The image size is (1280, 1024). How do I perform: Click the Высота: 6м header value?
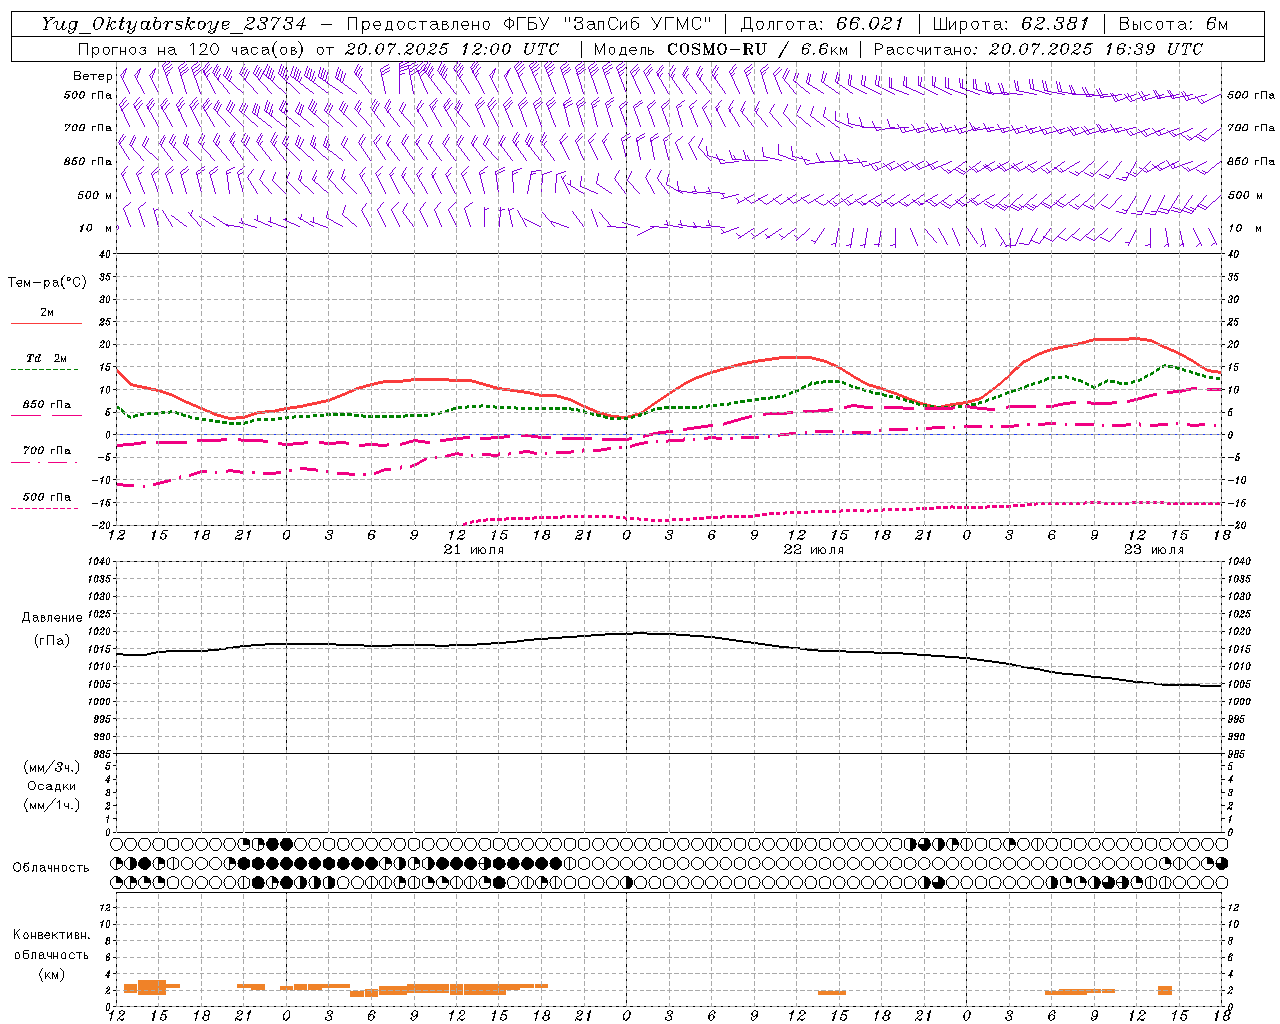pyautogui.click(x=1173, y=24)
